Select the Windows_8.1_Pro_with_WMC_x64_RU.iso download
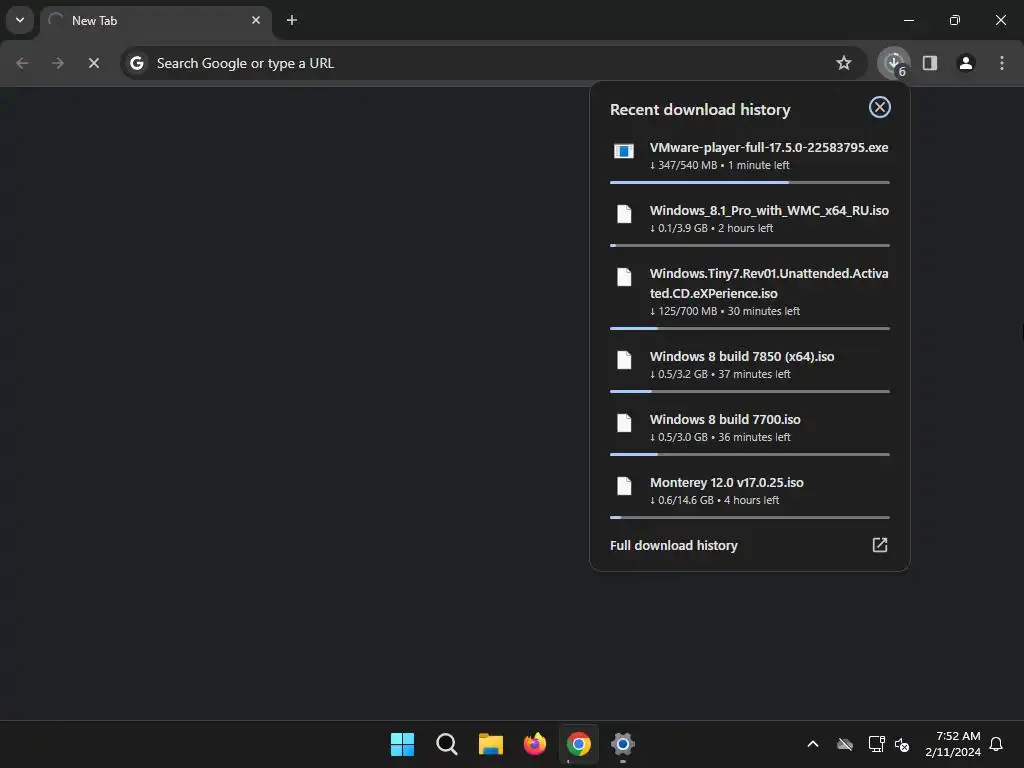Image resolution: width=1024 pixels, height=768 pixels. [x=769, y=210]
